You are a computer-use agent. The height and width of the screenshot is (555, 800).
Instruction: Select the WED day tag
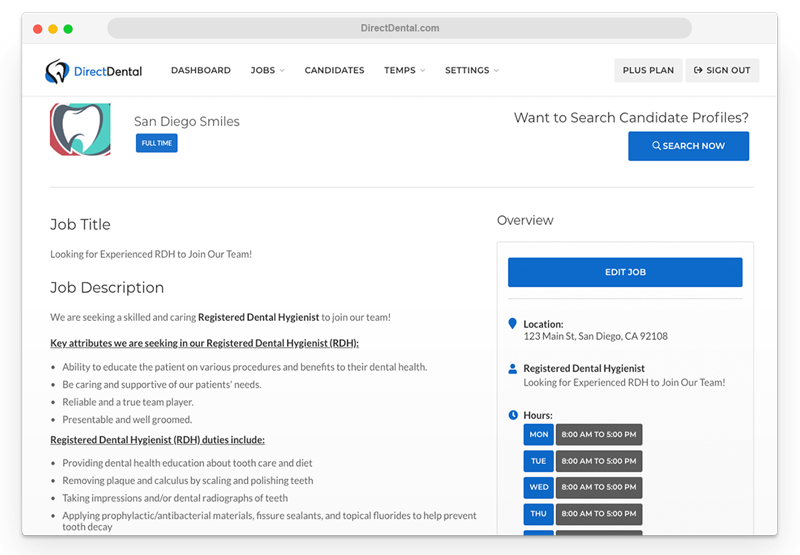538,487
